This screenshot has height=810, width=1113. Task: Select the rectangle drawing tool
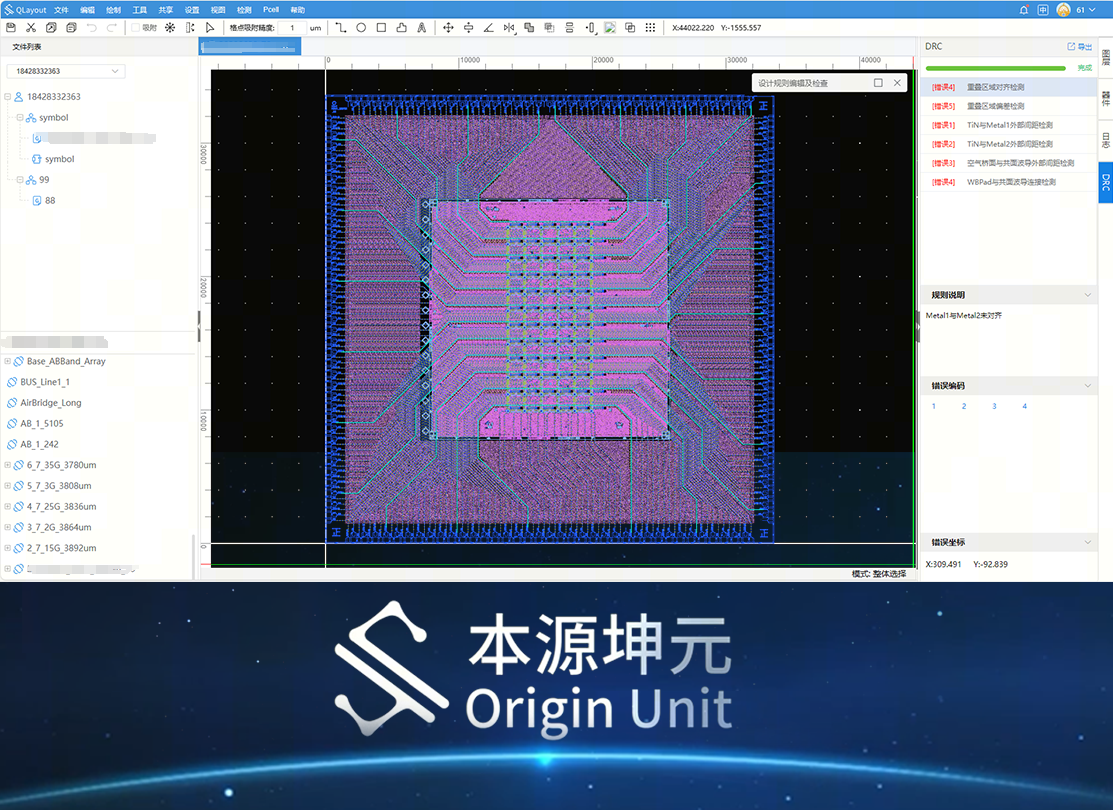point(380,28)
